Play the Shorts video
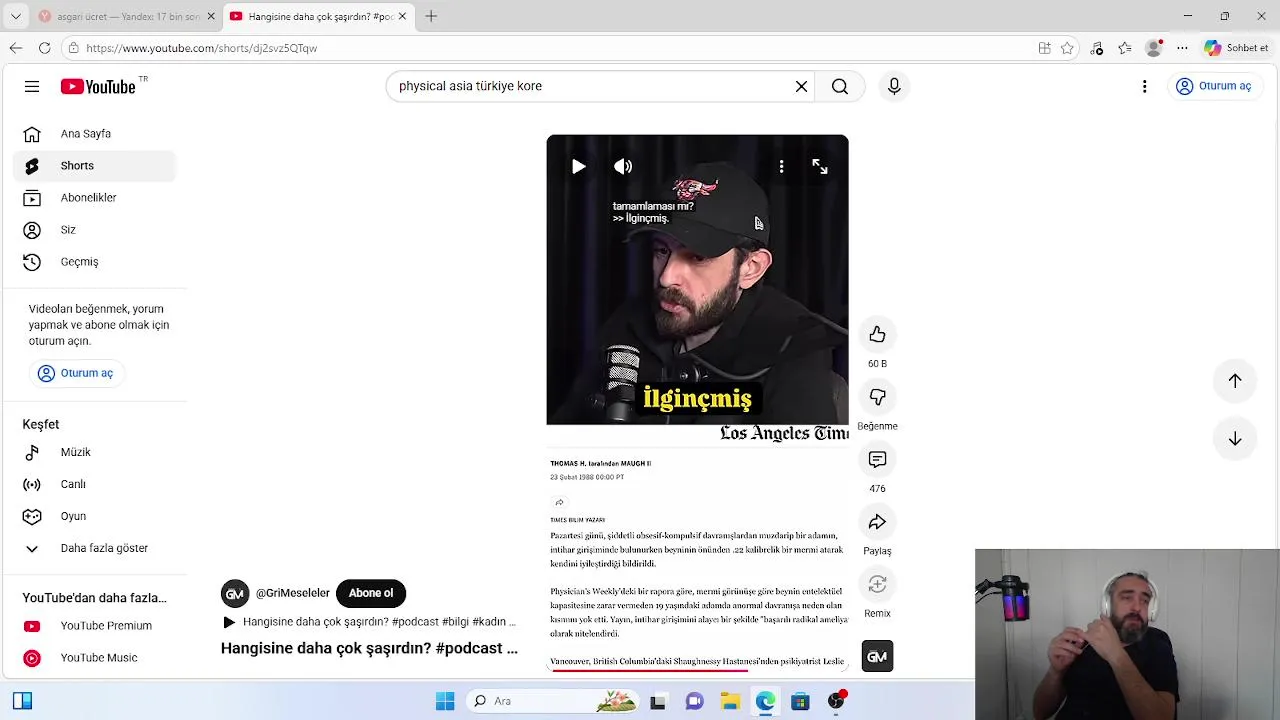Image resolution: width=1280 pixels, height=720 pixels. 578,167
